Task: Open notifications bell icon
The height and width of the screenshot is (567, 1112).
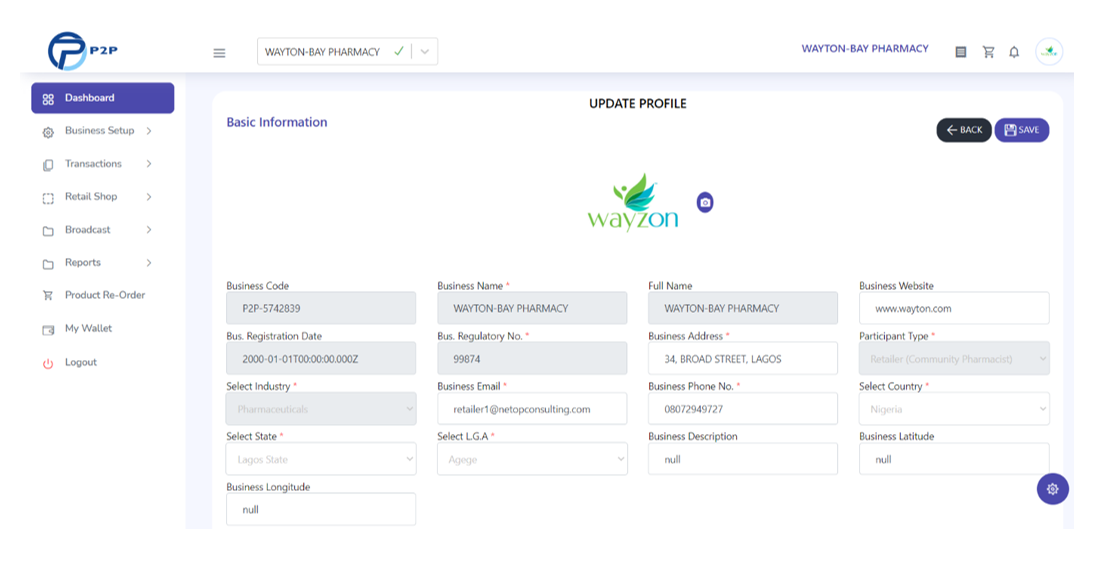Action: pyautogui.click(x=1014, y=52)
